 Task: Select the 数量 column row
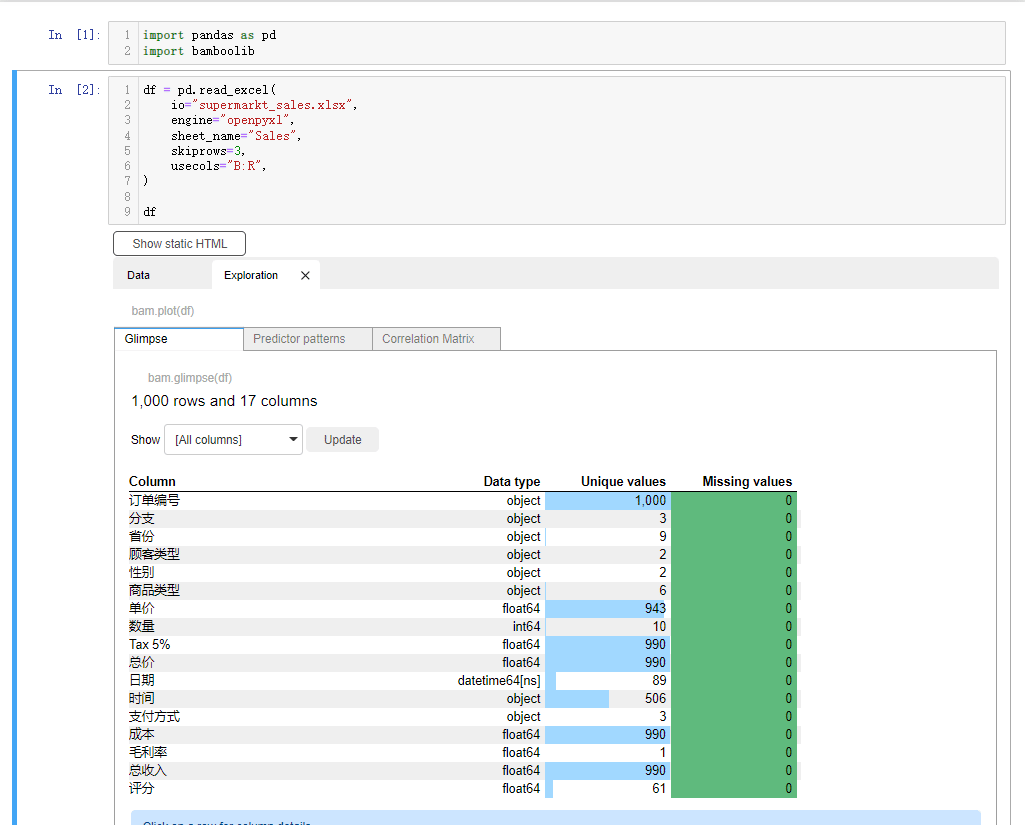pos(463,626)
